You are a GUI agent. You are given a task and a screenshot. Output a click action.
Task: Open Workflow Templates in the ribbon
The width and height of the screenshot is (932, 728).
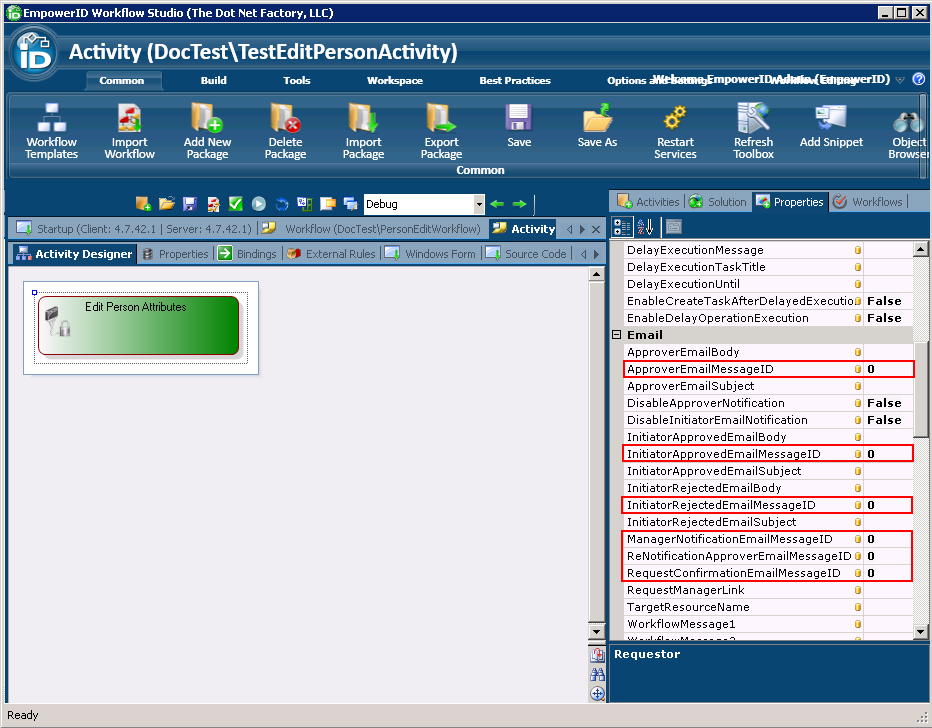coord(51,131)
